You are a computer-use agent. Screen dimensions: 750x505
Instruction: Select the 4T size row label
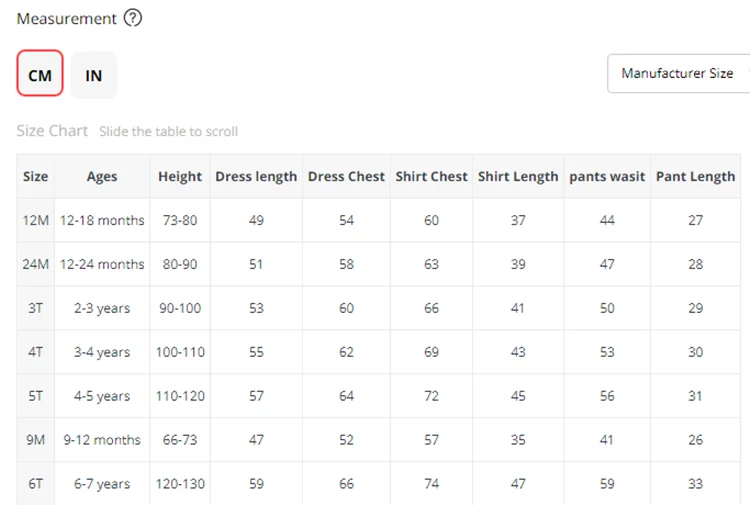click(x=35, y=352)
